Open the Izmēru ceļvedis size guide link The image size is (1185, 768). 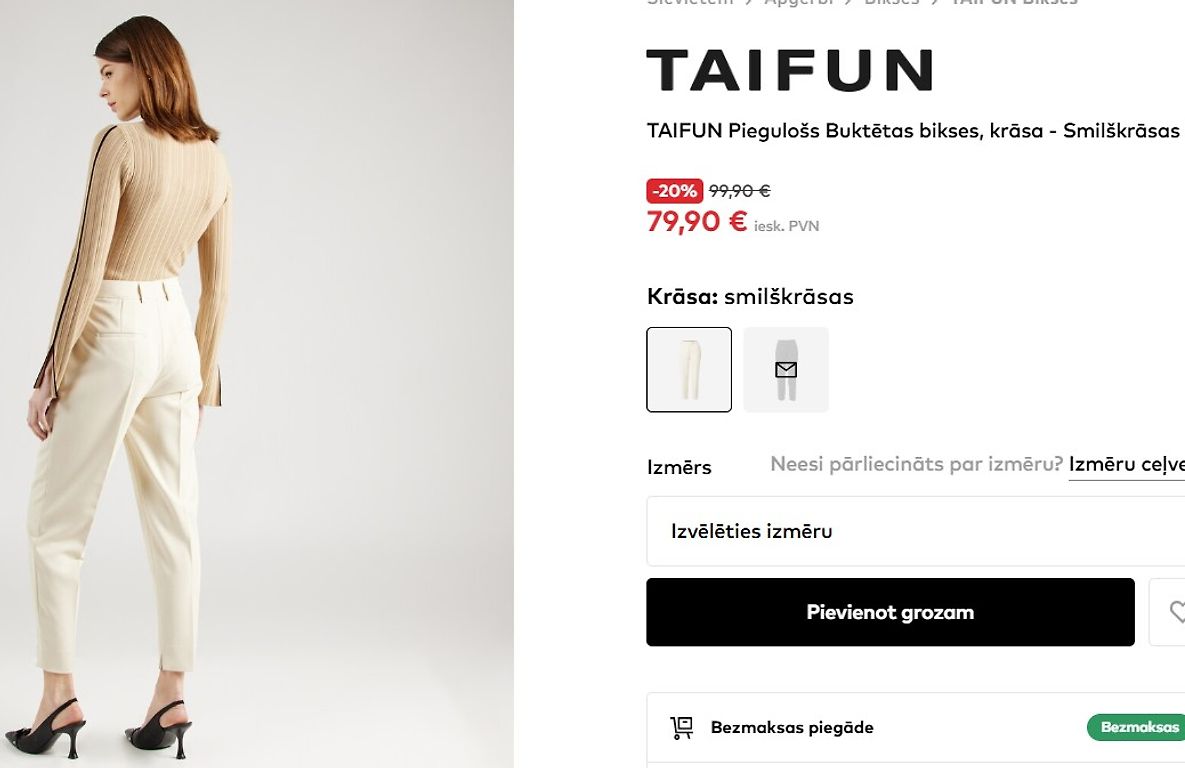point(1126,464)
